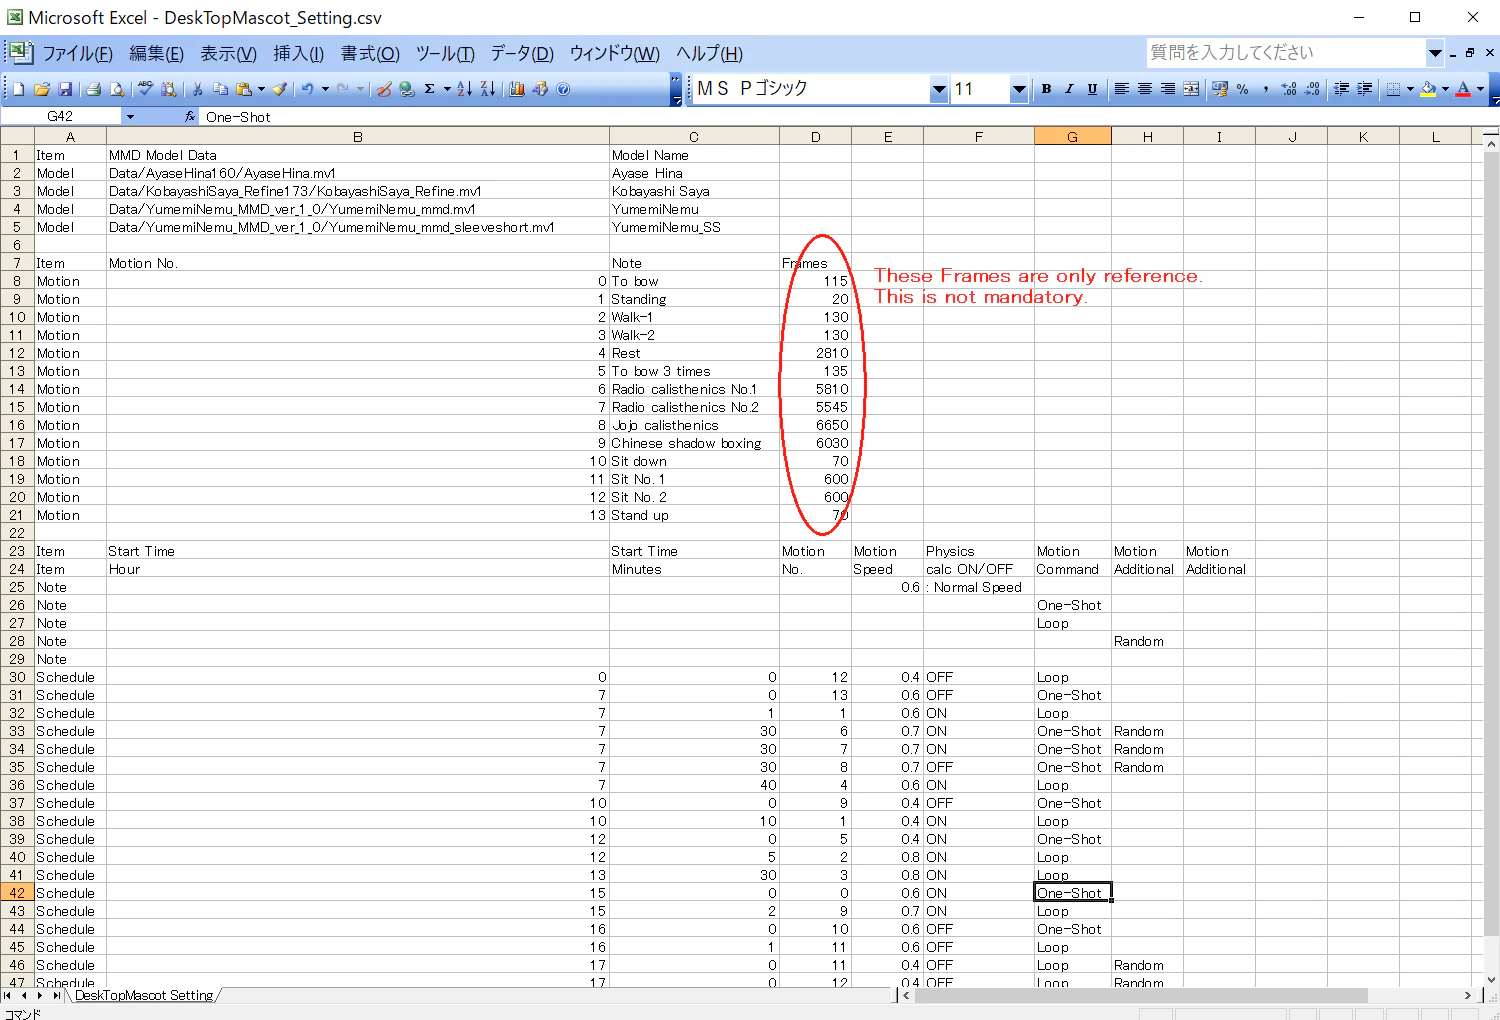Open a file with the folder icon
1500x1020 pixels.
click(42, 89)
